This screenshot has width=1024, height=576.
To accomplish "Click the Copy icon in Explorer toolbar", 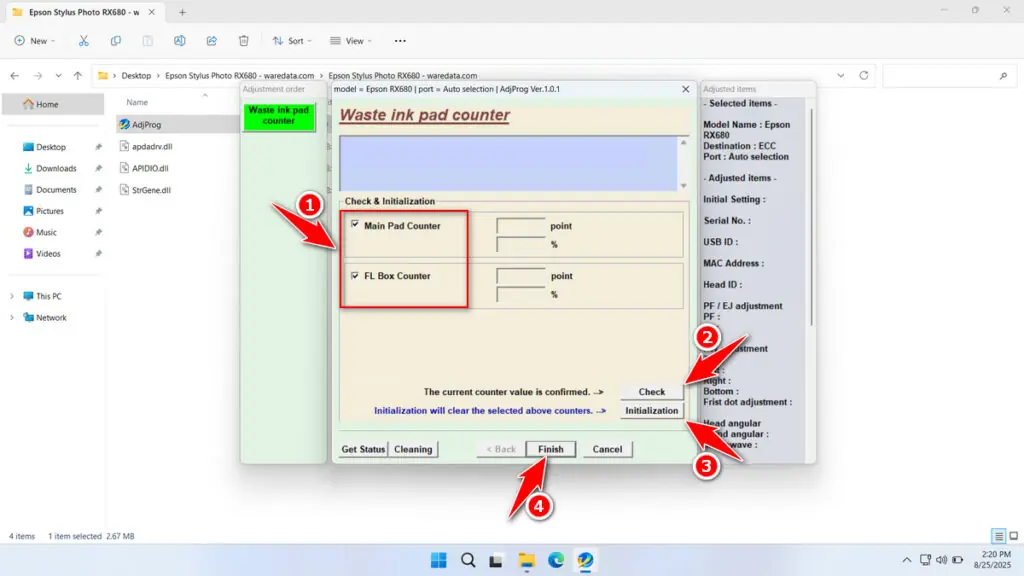I will pos(116,41).
